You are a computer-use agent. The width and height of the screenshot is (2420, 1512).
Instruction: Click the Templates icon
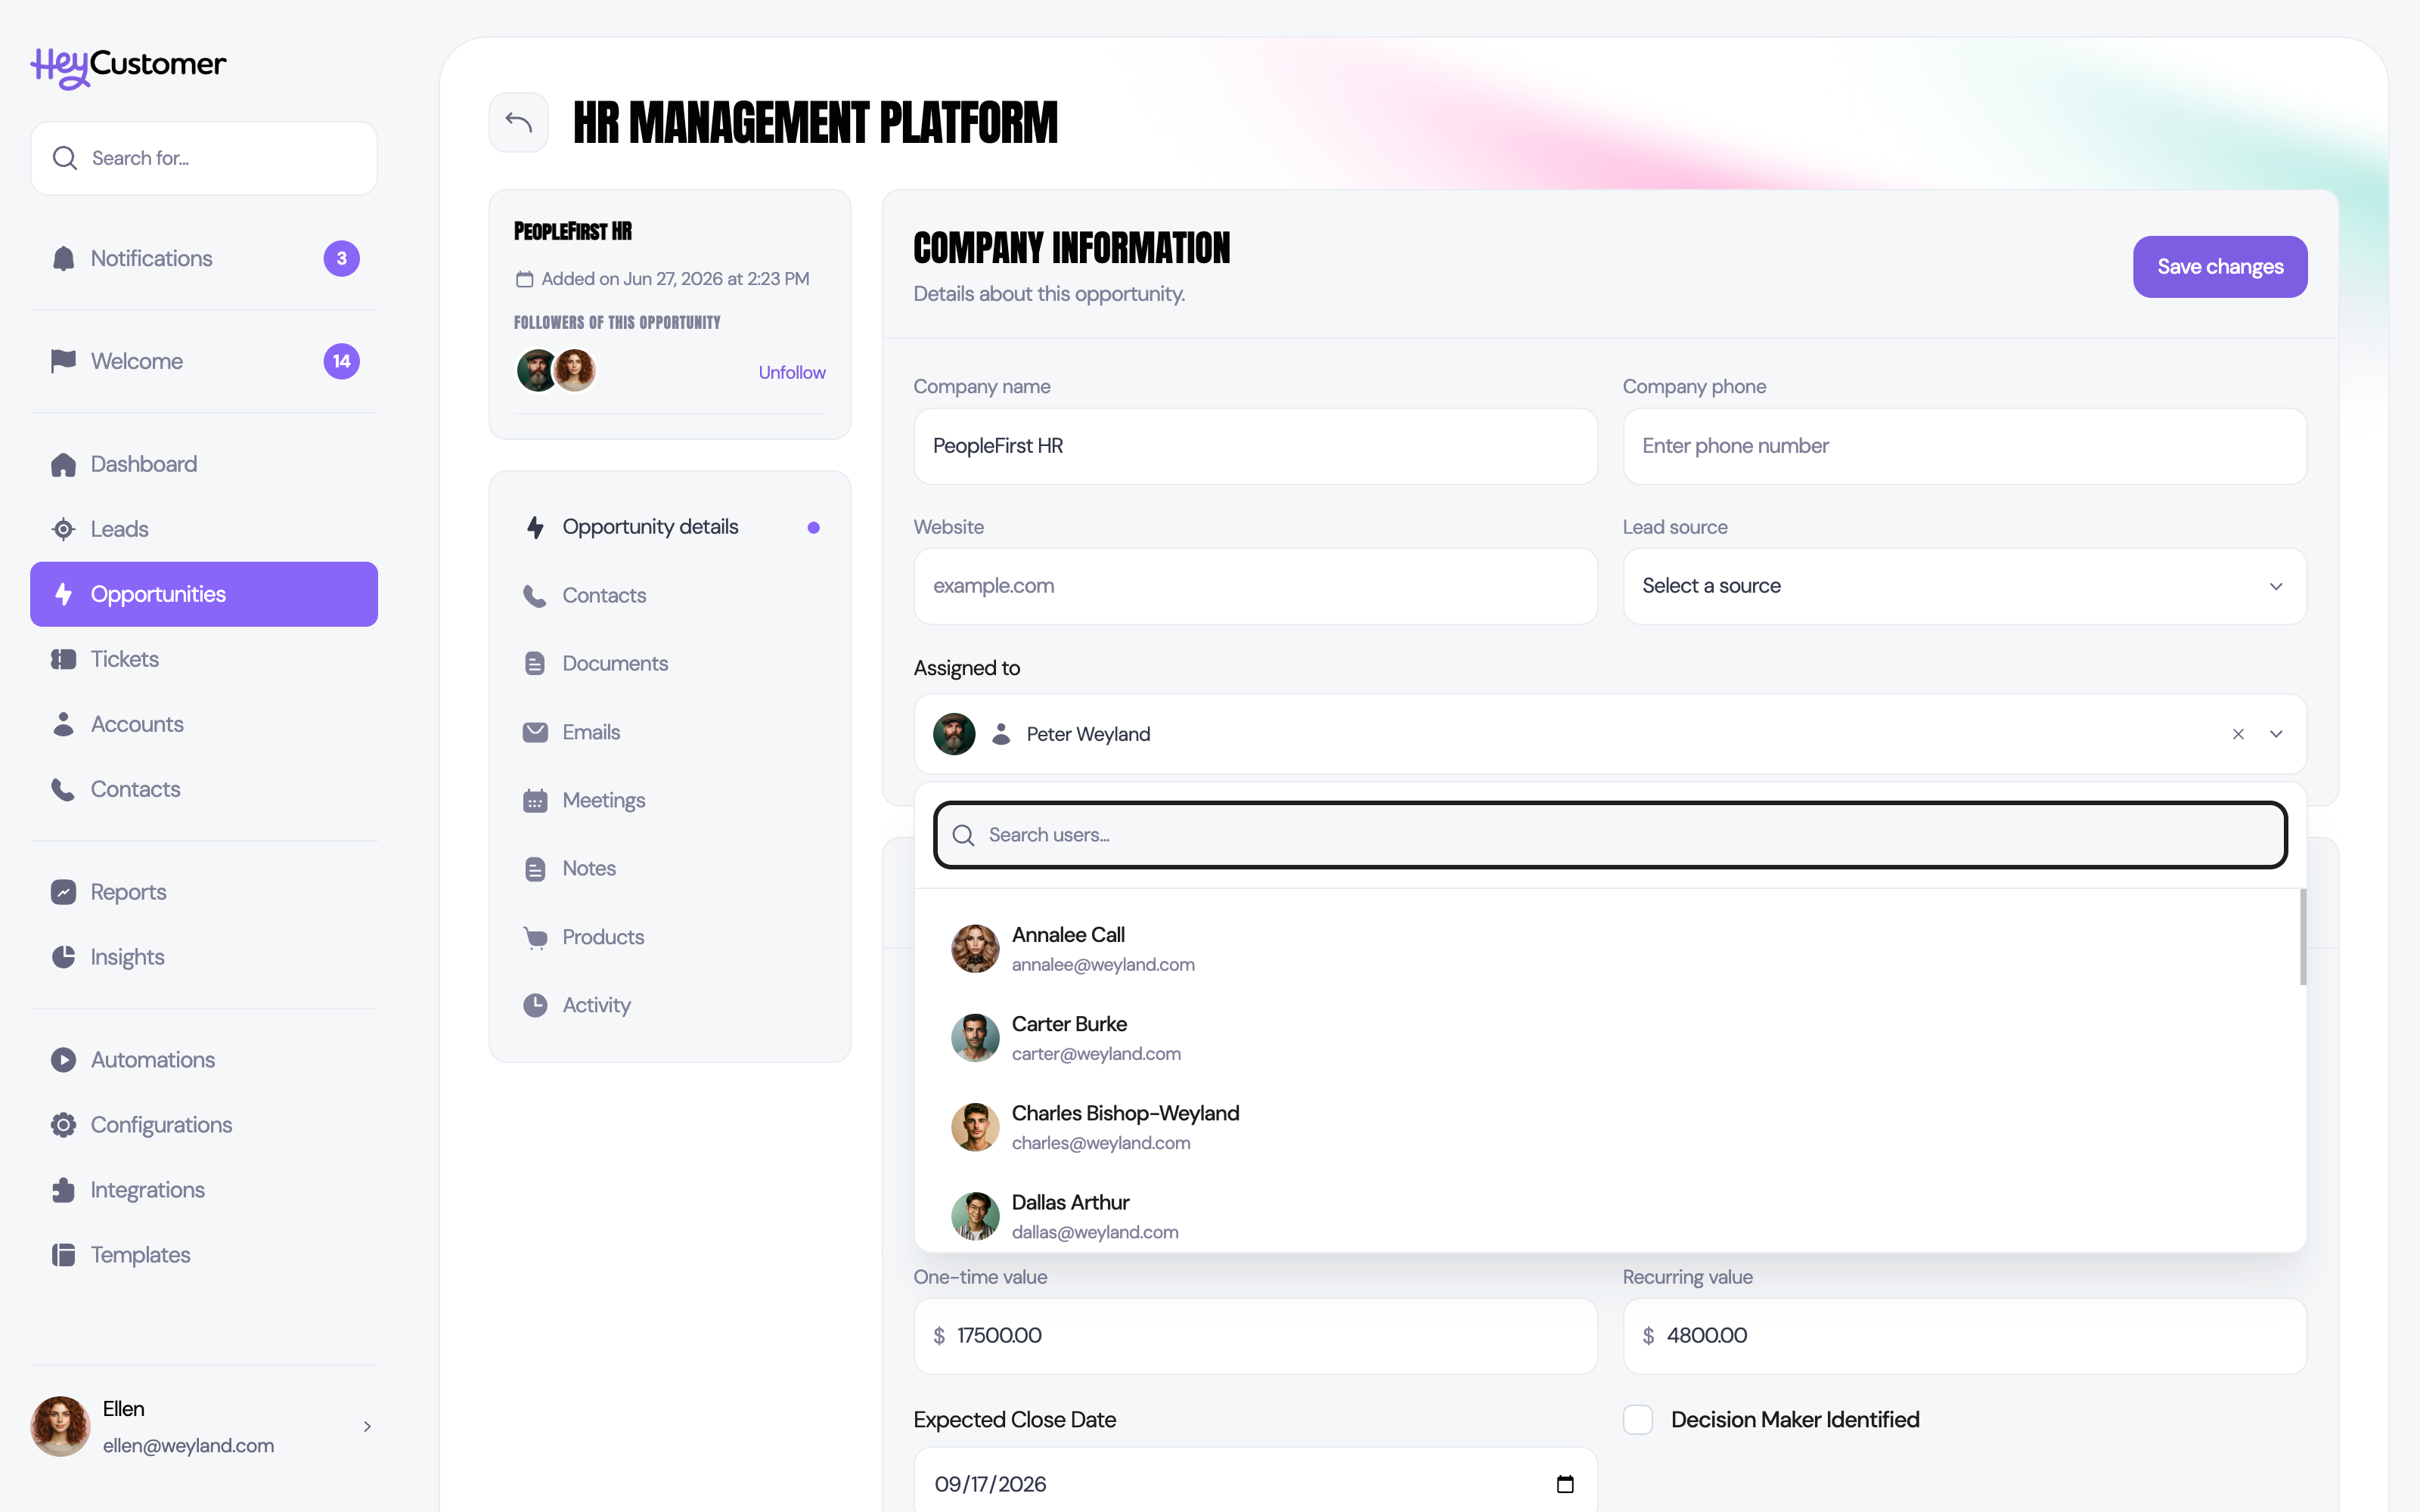coord(63,1255)
